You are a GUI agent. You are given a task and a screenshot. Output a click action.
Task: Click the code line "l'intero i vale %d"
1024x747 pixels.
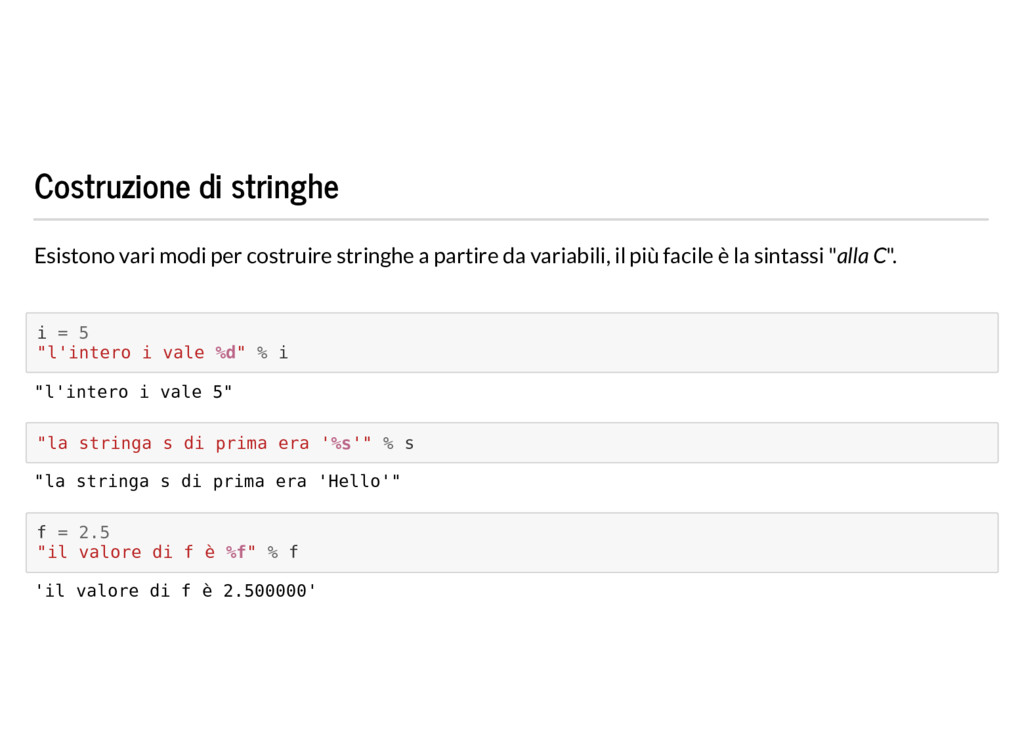click(162, 353)
